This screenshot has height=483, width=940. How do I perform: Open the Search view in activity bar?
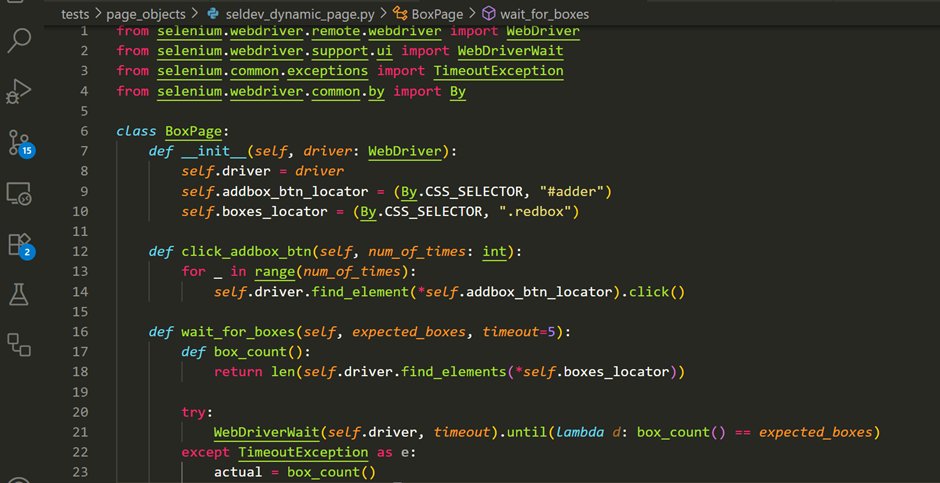(x=19, y=41)
